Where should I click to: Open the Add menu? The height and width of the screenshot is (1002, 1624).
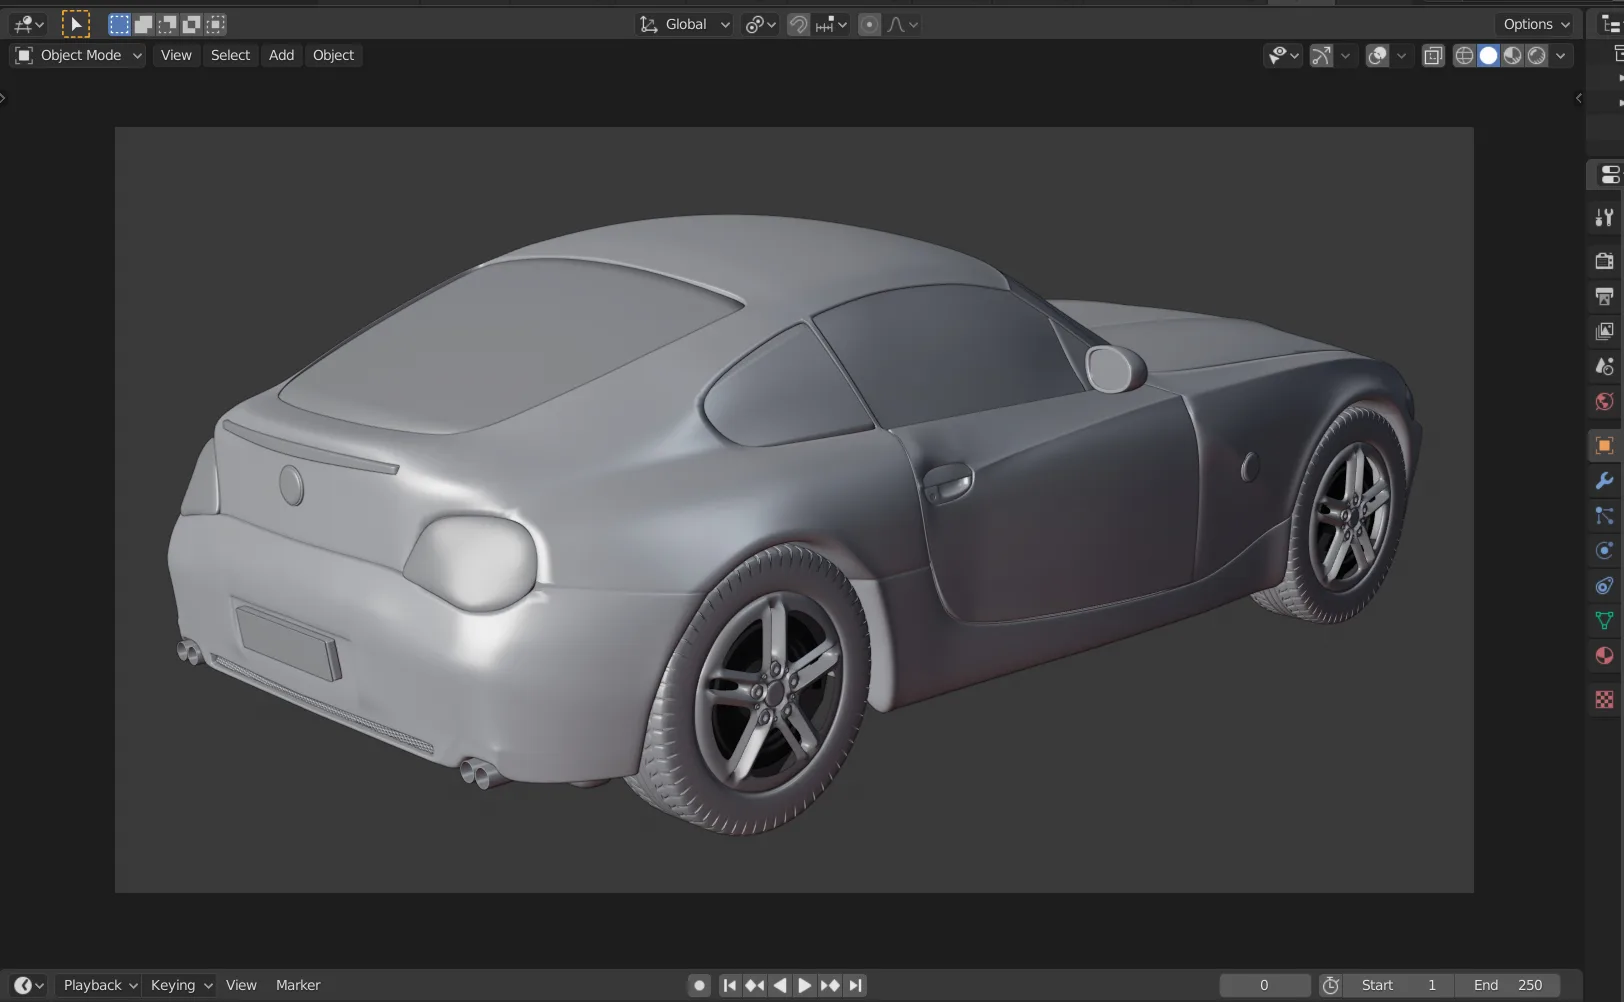[281, 55]
